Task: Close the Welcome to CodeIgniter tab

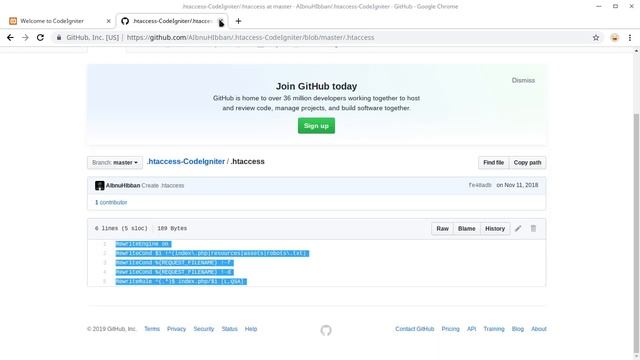Action: click(x=109, y=21)
